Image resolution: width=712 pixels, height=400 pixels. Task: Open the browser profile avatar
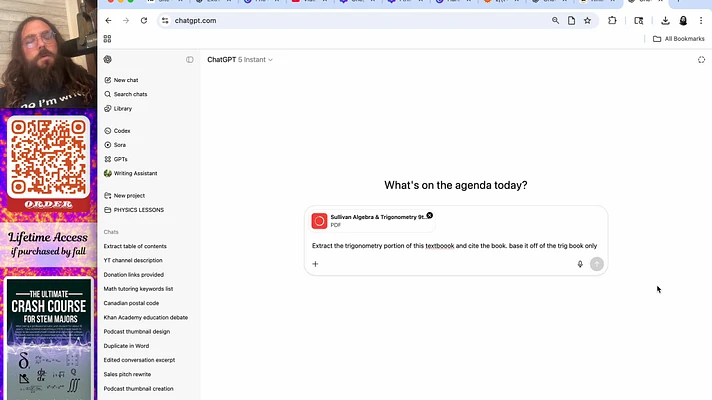[683, 20]
